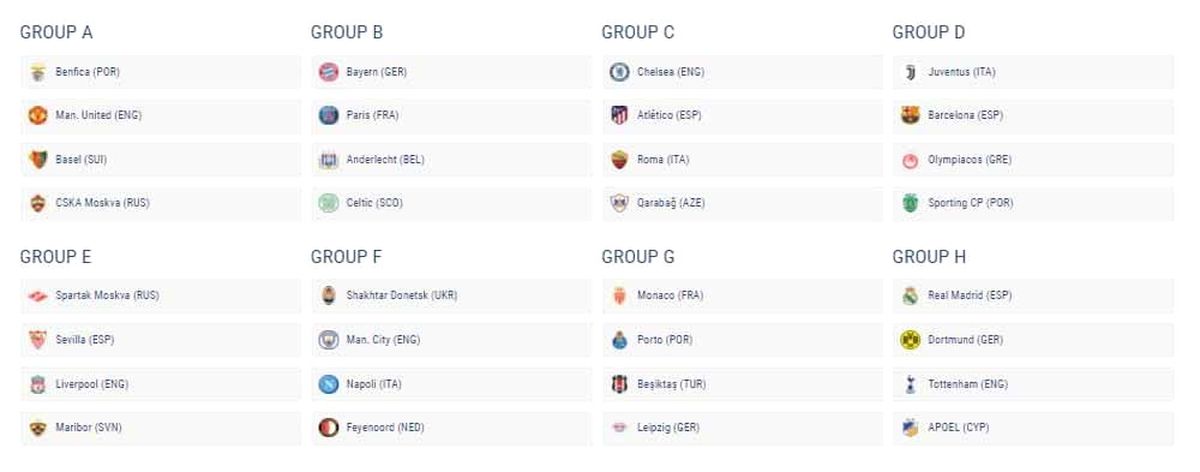Click the Chelsea club crest
Screen dimensions: 1200x472
pos(619,72)
